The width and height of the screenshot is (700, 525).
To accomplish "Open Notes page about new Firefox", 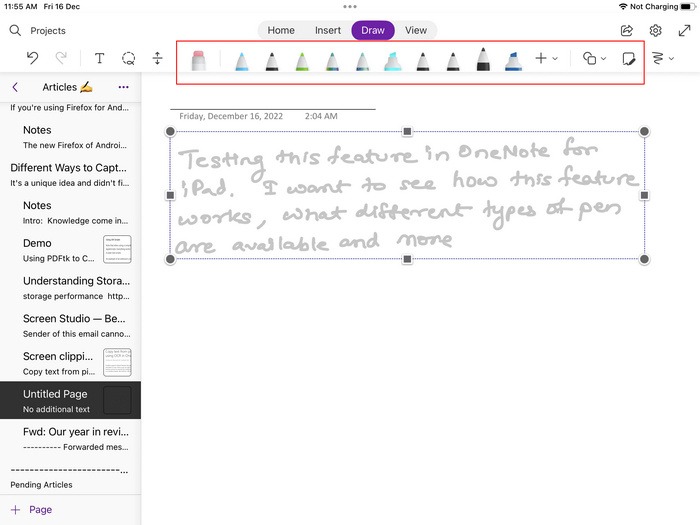I will click(x=70, y=137).
